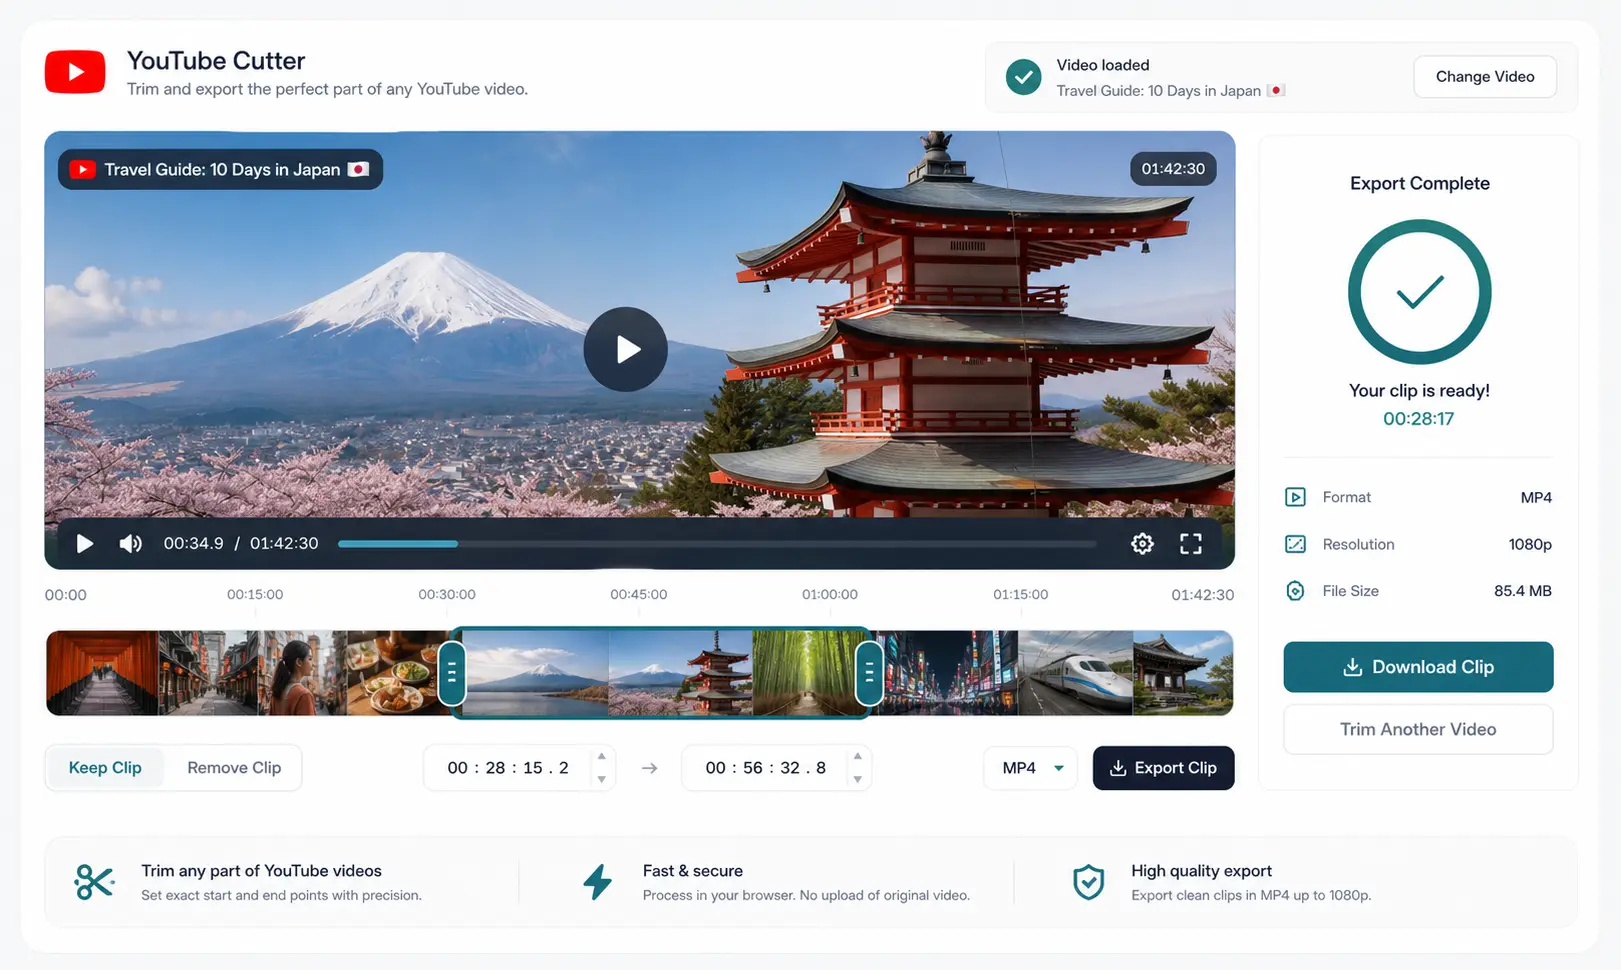Image resolution: width=1621 pixels, height=970 pixels.
Task: Click the Resolution row icon
Action: [1295, 544]
